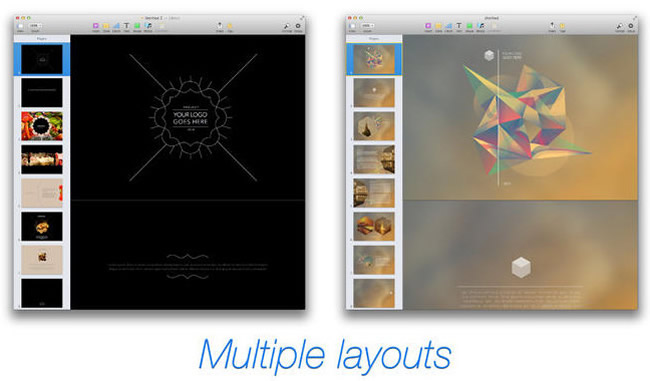Click the Table icon in the gold-document window
This screenshot has width=650, height=381.
[439, 26]
